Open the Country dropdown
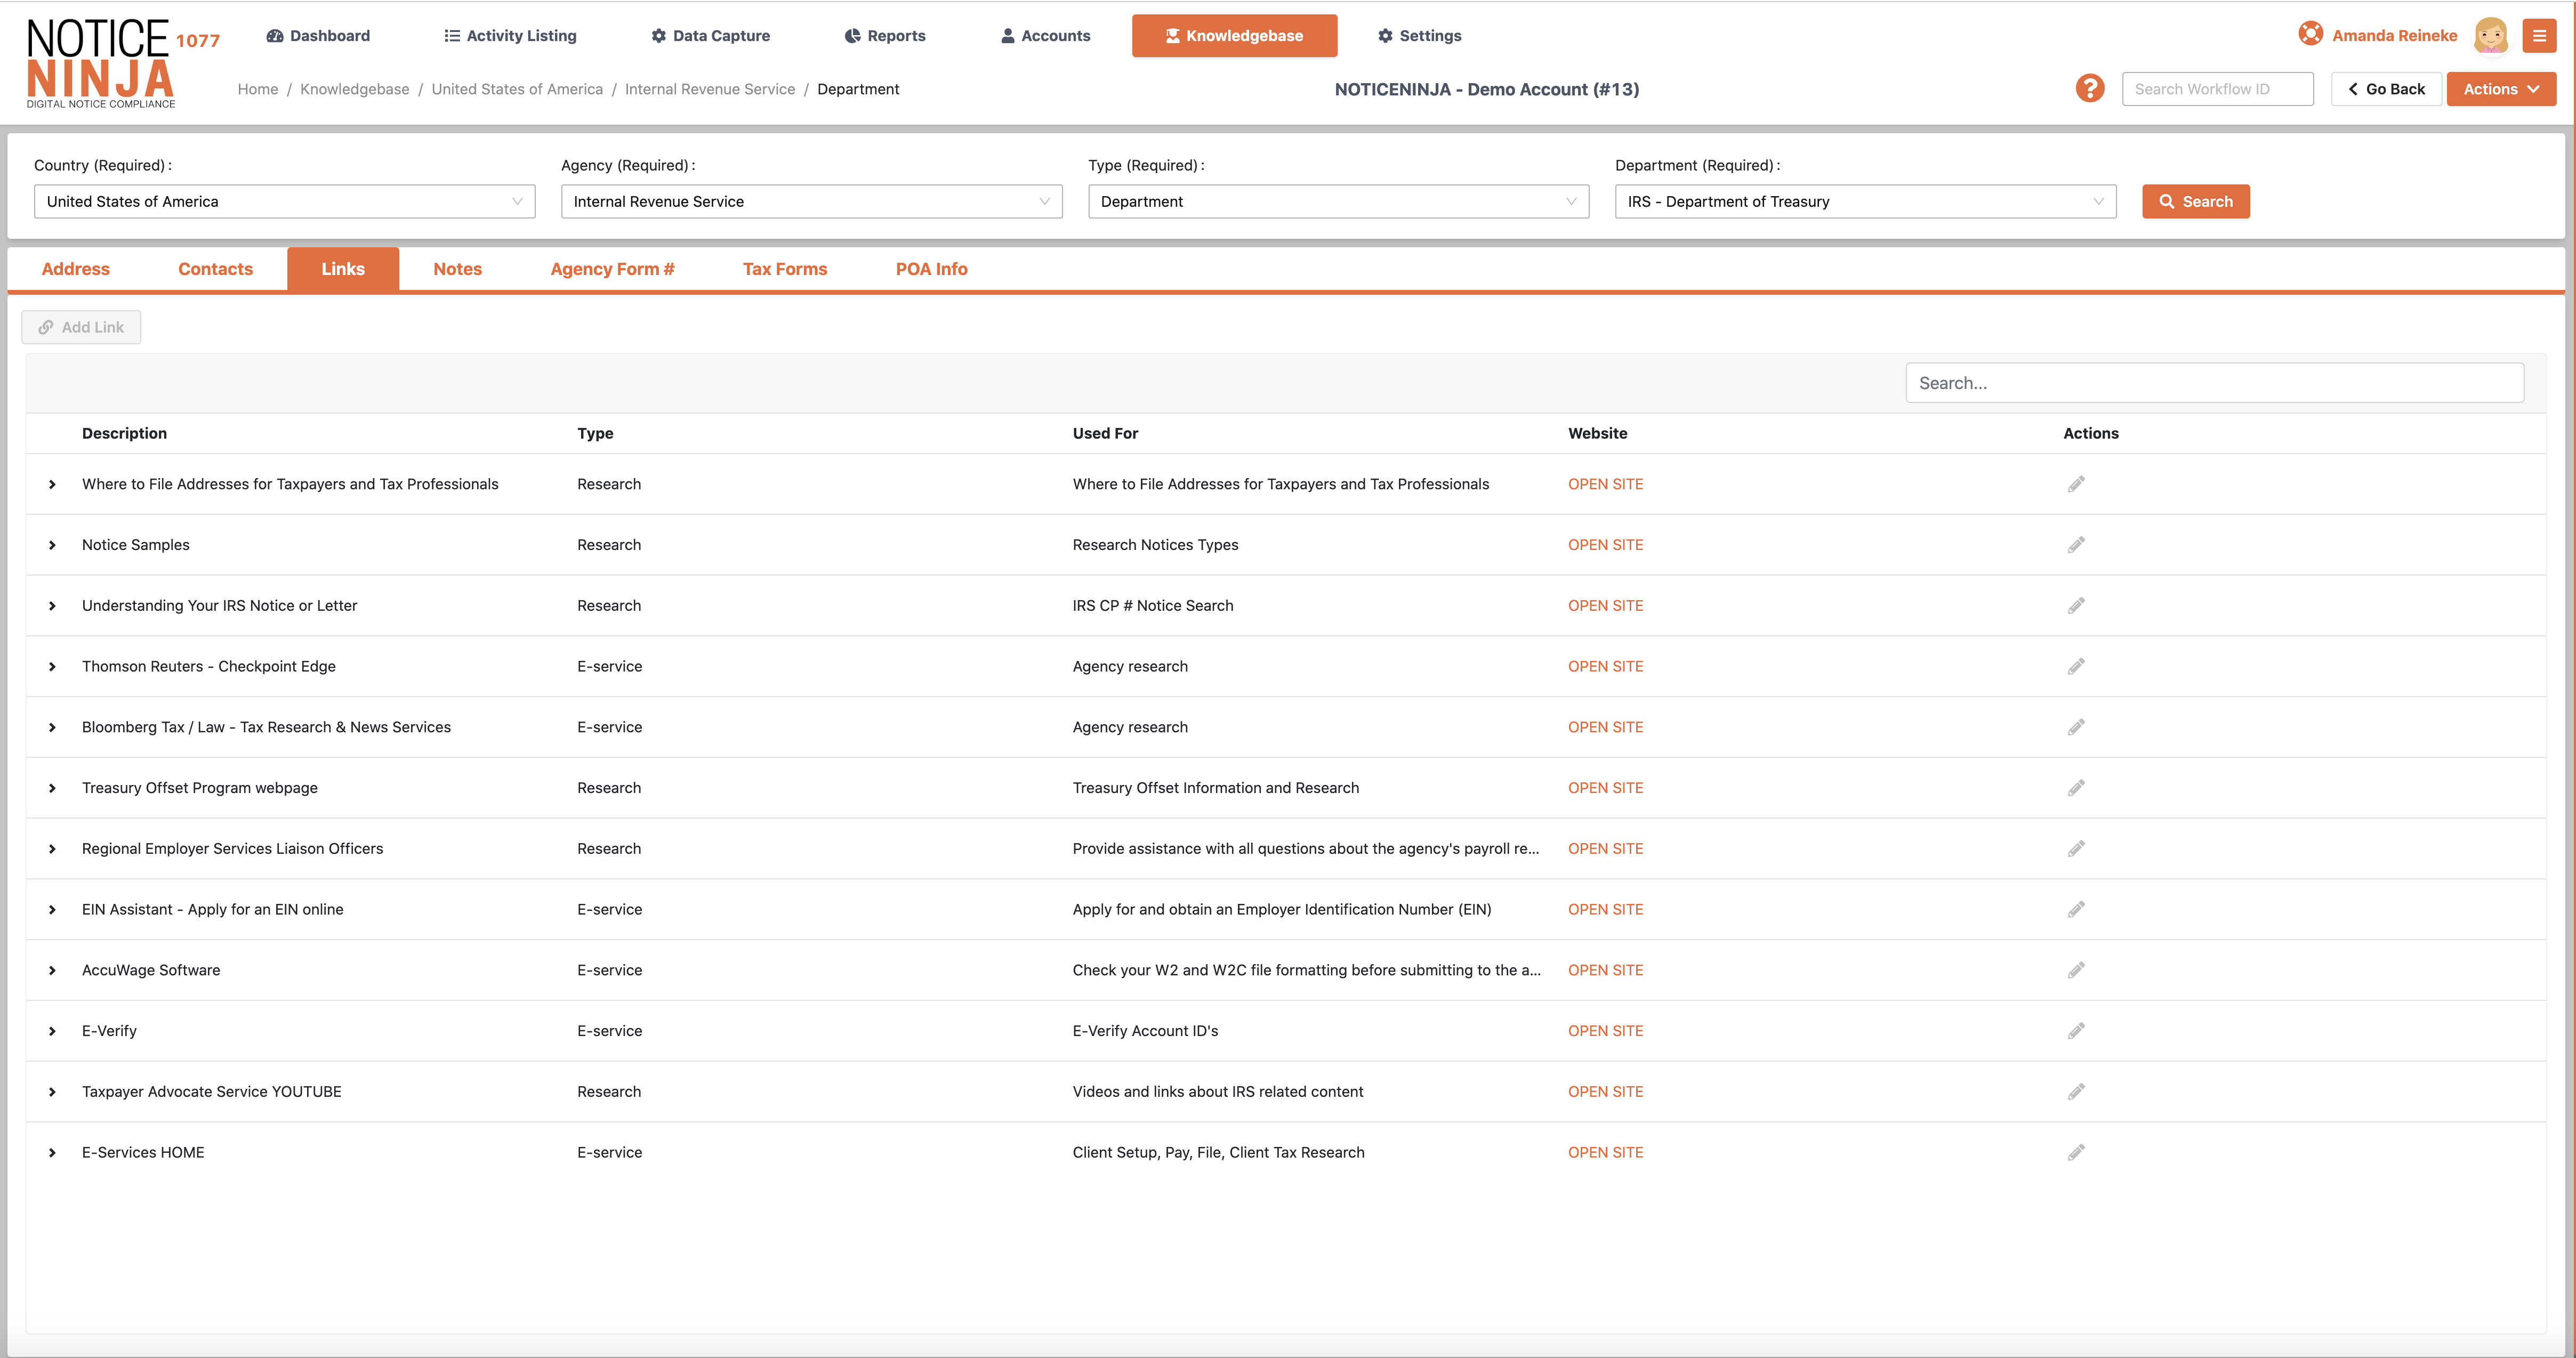2576x1358 pixels. point(284,201)
